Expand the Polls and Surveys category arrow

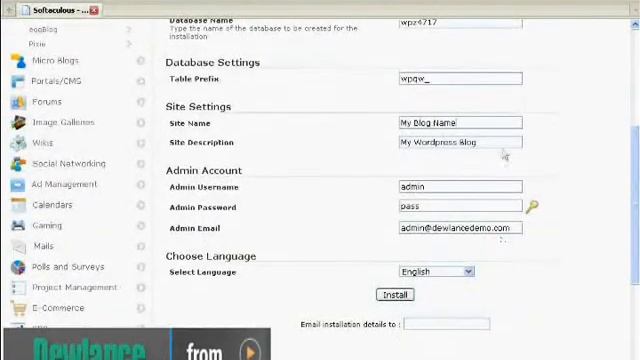coord(141,267)
